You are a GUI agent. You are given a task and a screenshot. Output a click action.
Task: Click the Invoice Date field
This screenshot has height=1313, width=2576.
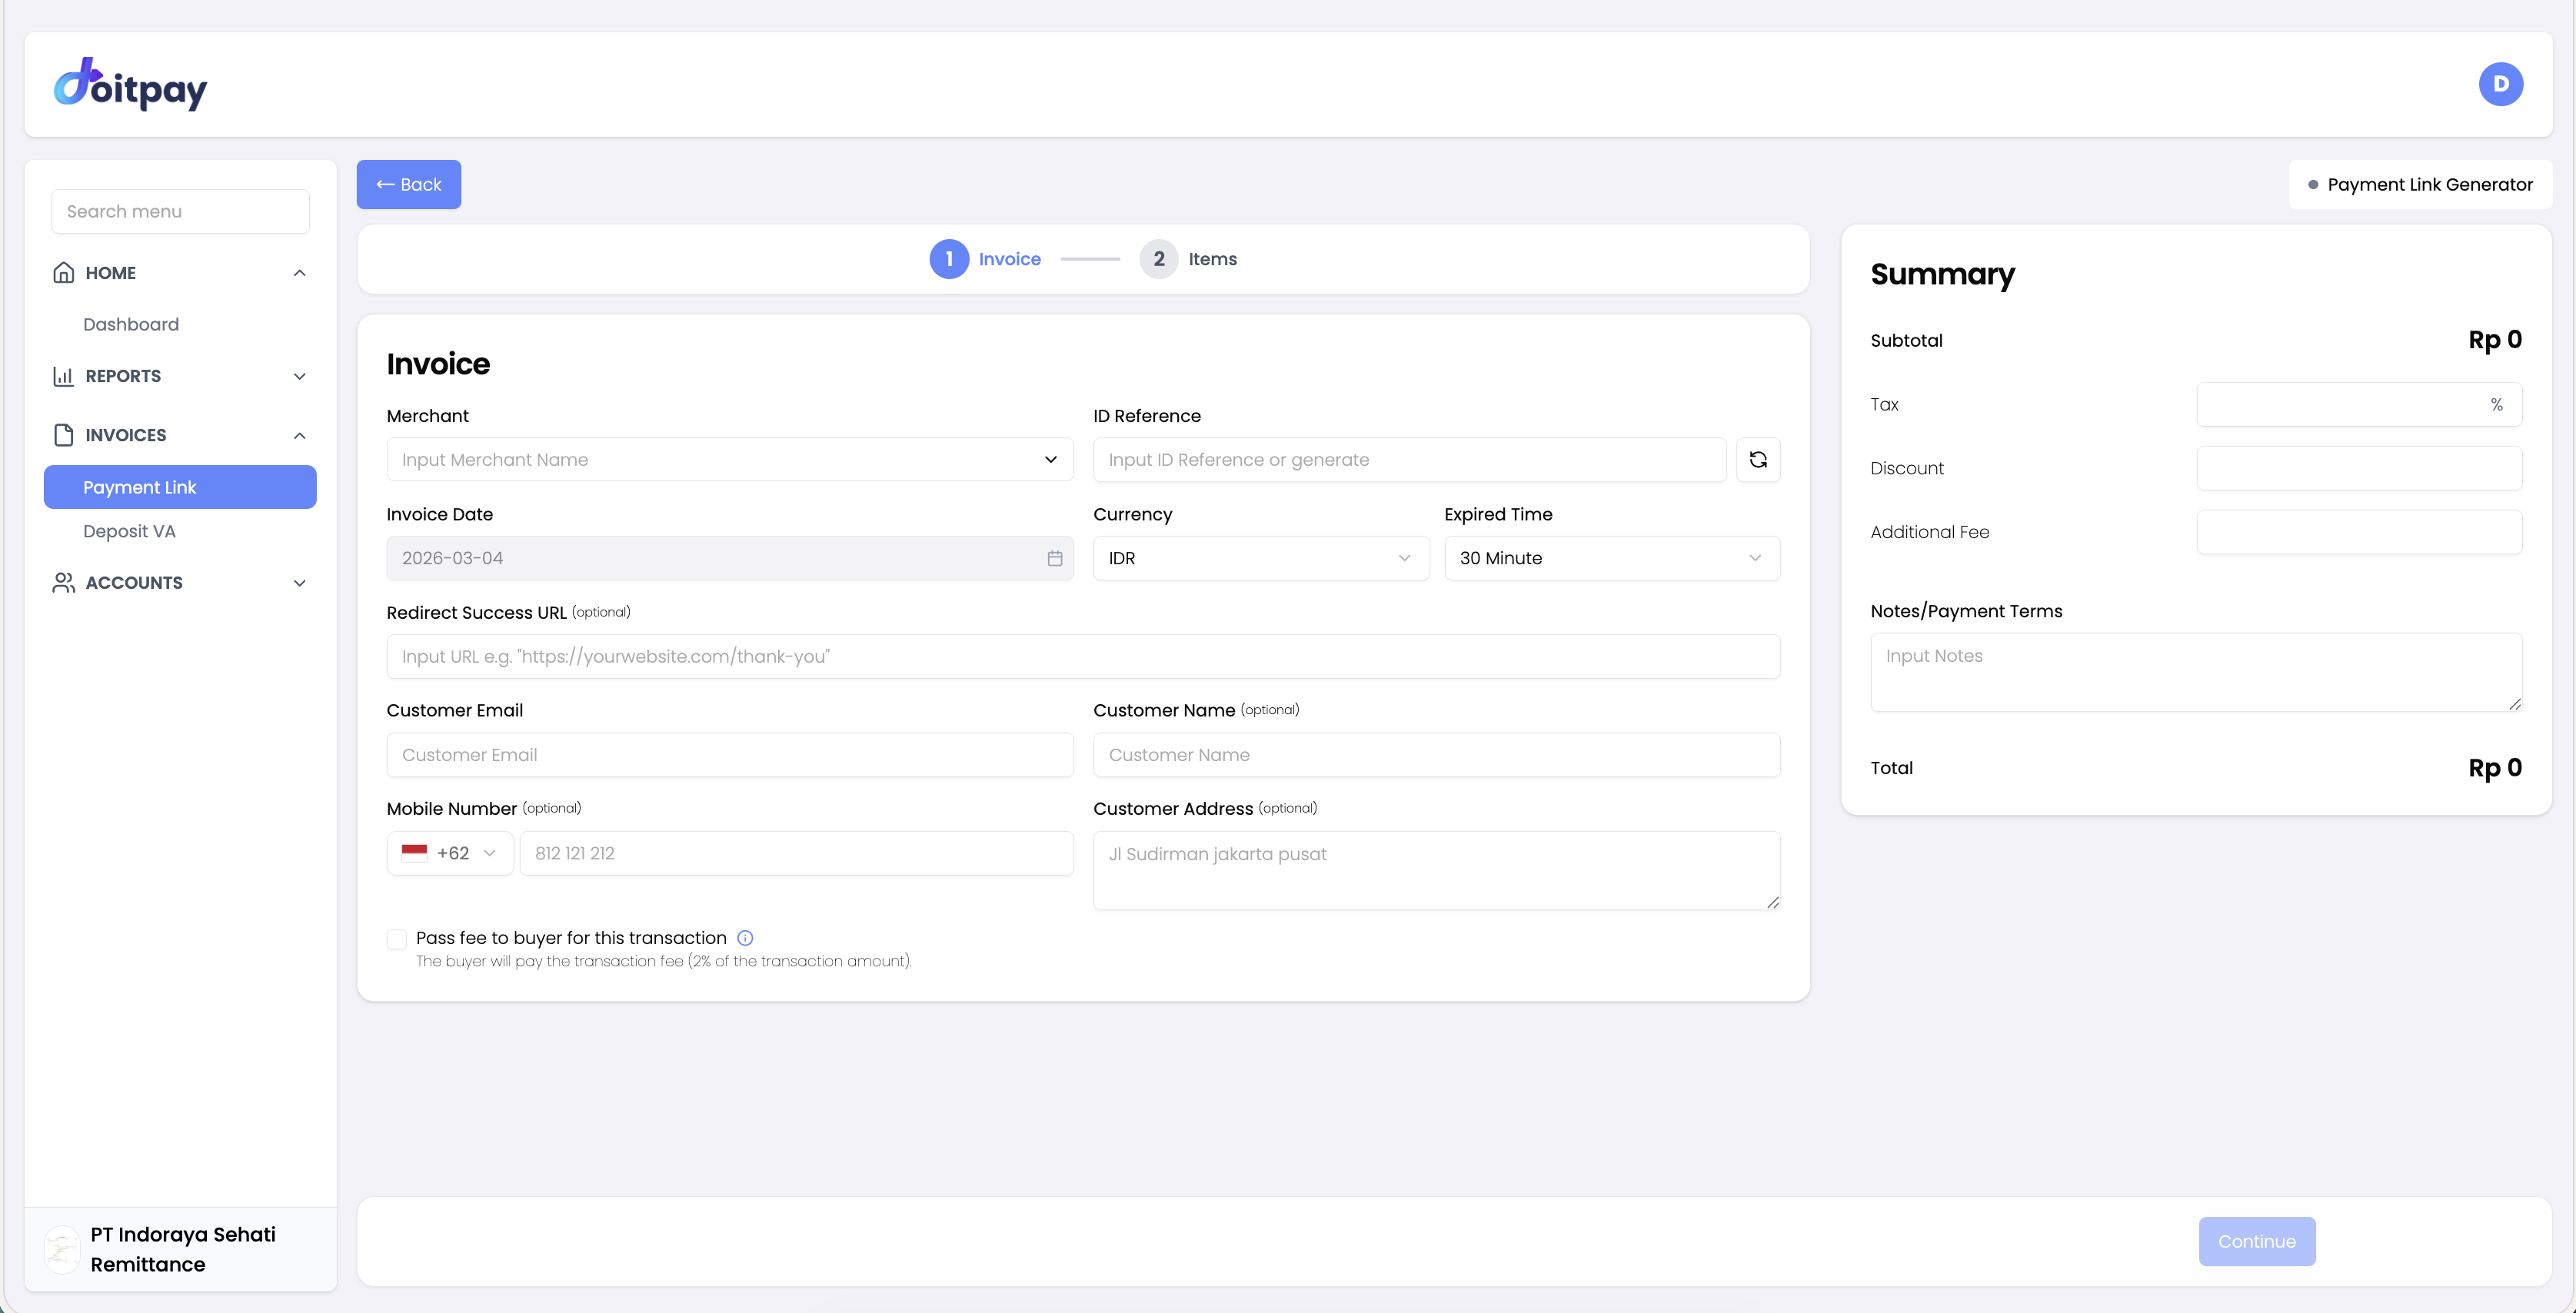click(x=730, y=559)
